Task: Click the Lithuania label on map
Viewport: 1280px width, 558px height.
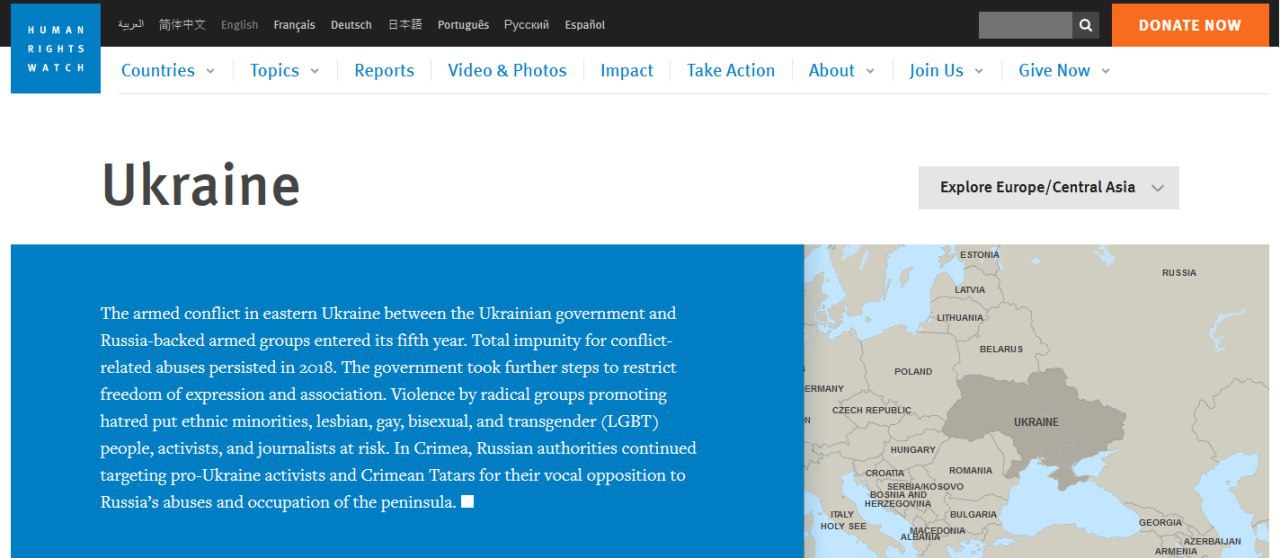Action: click(960, 318)
